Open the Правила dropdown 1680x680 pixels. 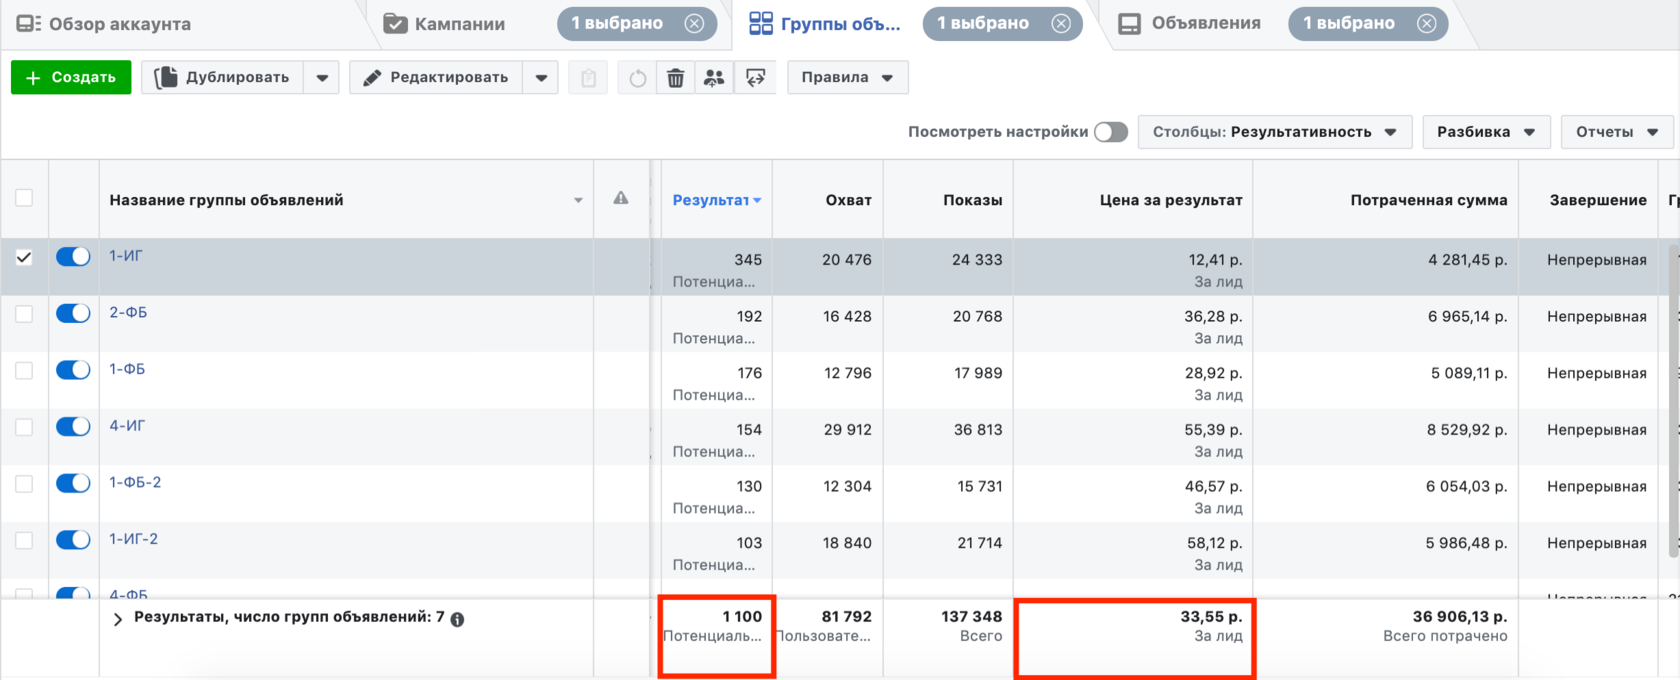(848, 78)
